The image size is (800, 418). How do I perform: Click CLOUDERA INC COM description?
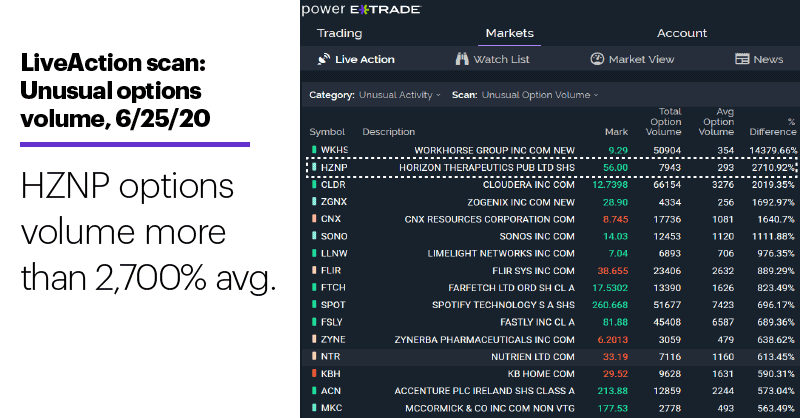[x=529, y=184]
